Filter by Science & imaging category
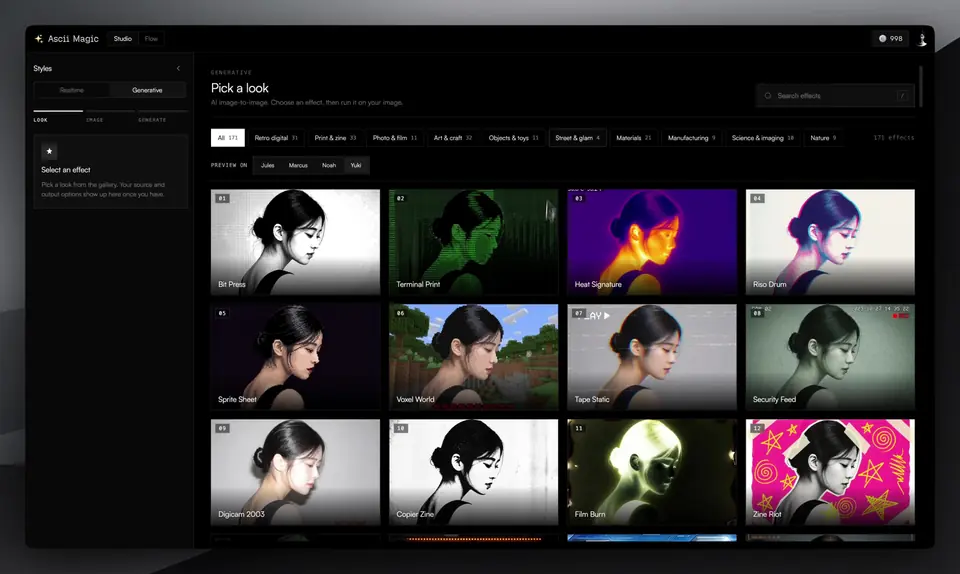Viewport: 960px width, 574px height. [x=762, y=138]
